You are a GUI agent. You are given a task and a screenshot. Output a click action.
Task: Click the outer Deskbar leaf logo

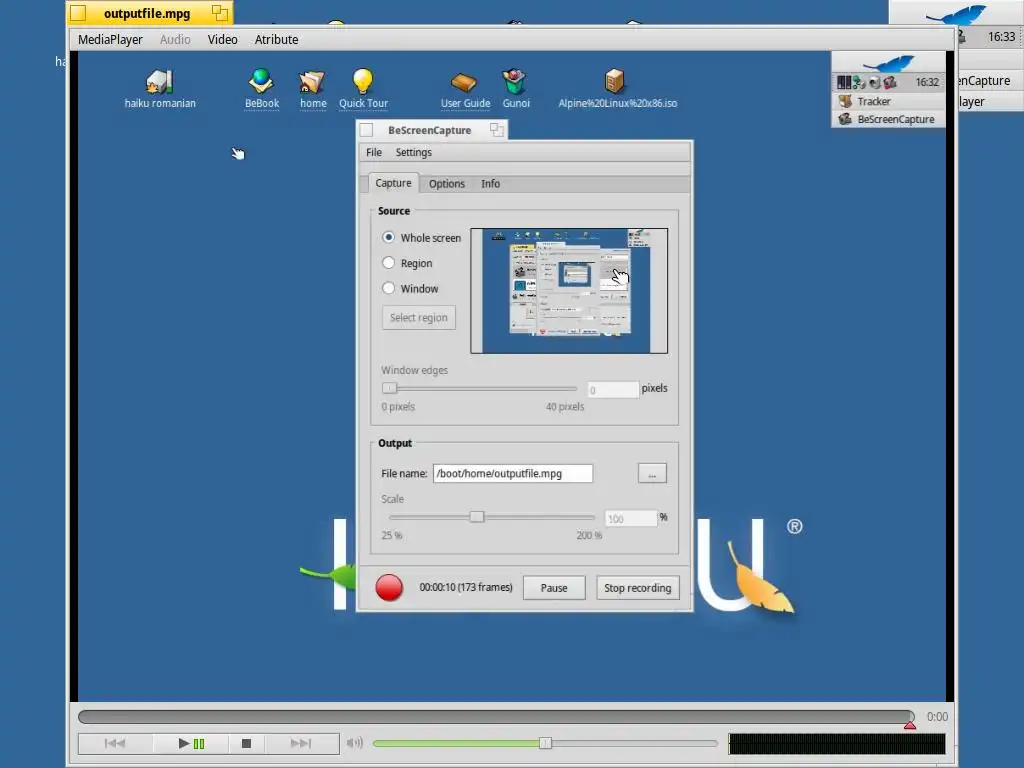[x=956, y=14]
